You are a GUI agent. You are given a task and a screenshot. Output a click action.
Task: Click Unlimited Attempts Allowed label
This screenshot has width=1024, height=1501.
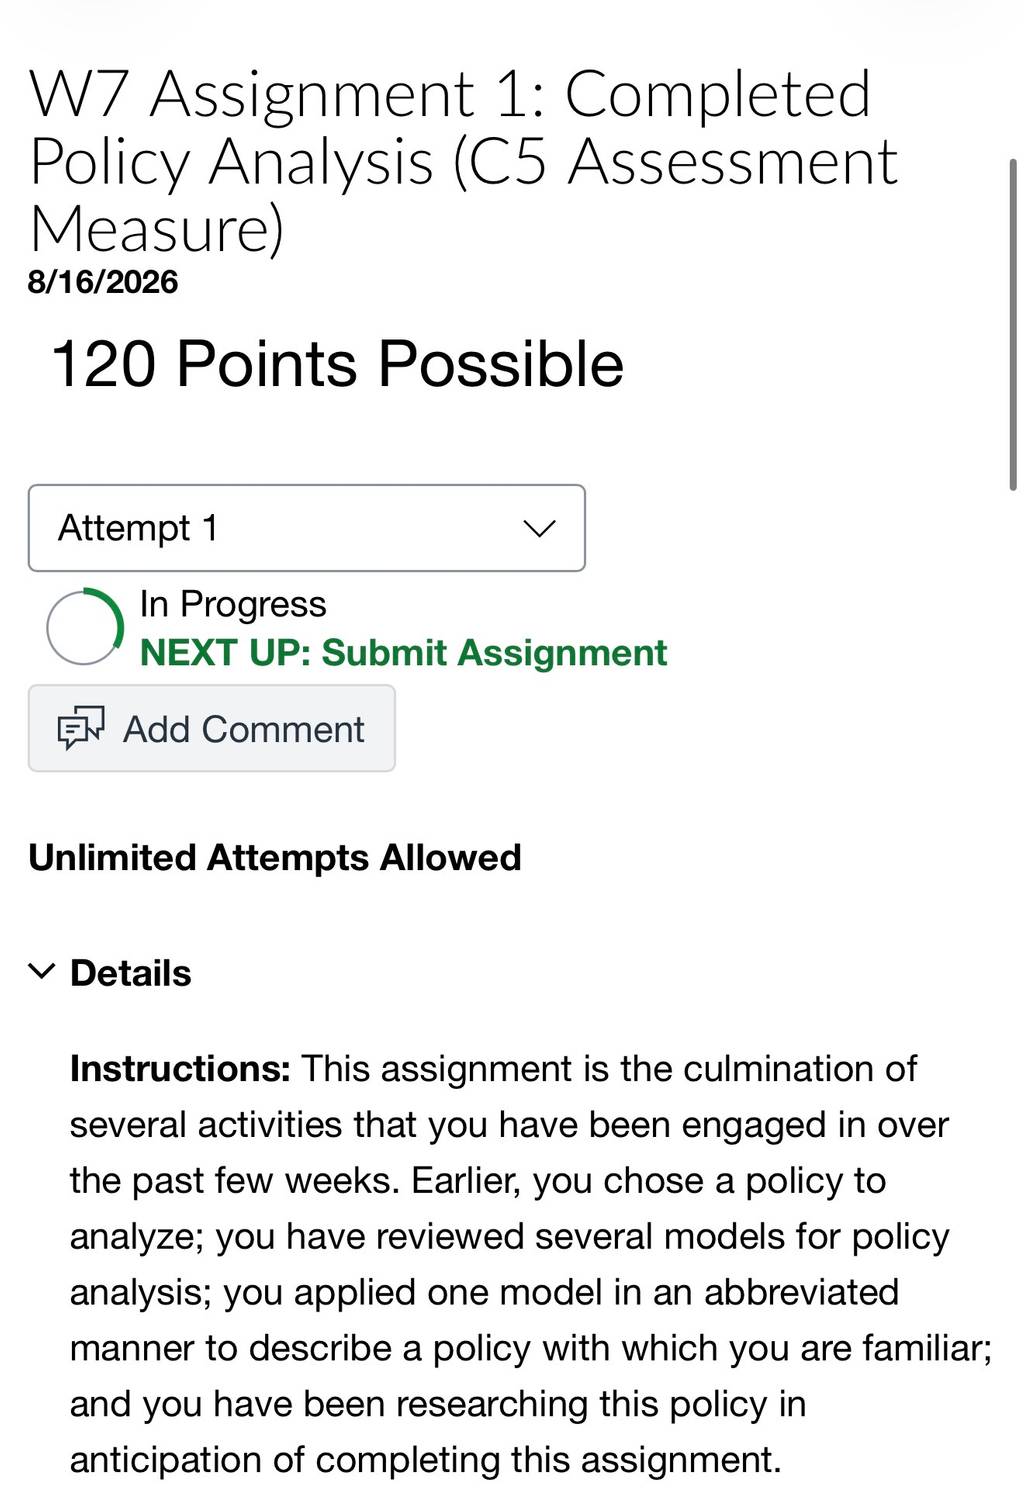275,858
